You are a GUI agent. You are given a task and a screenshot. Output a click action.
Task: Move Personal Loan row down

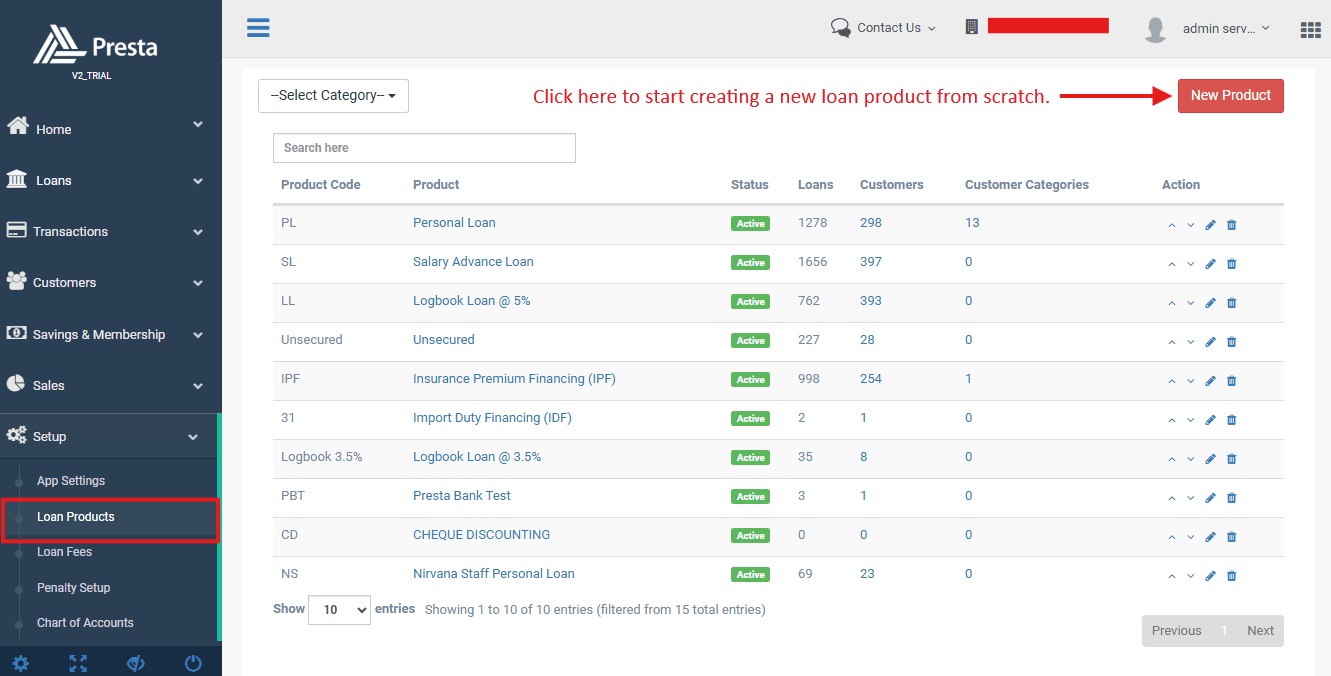click(1190, 225)
